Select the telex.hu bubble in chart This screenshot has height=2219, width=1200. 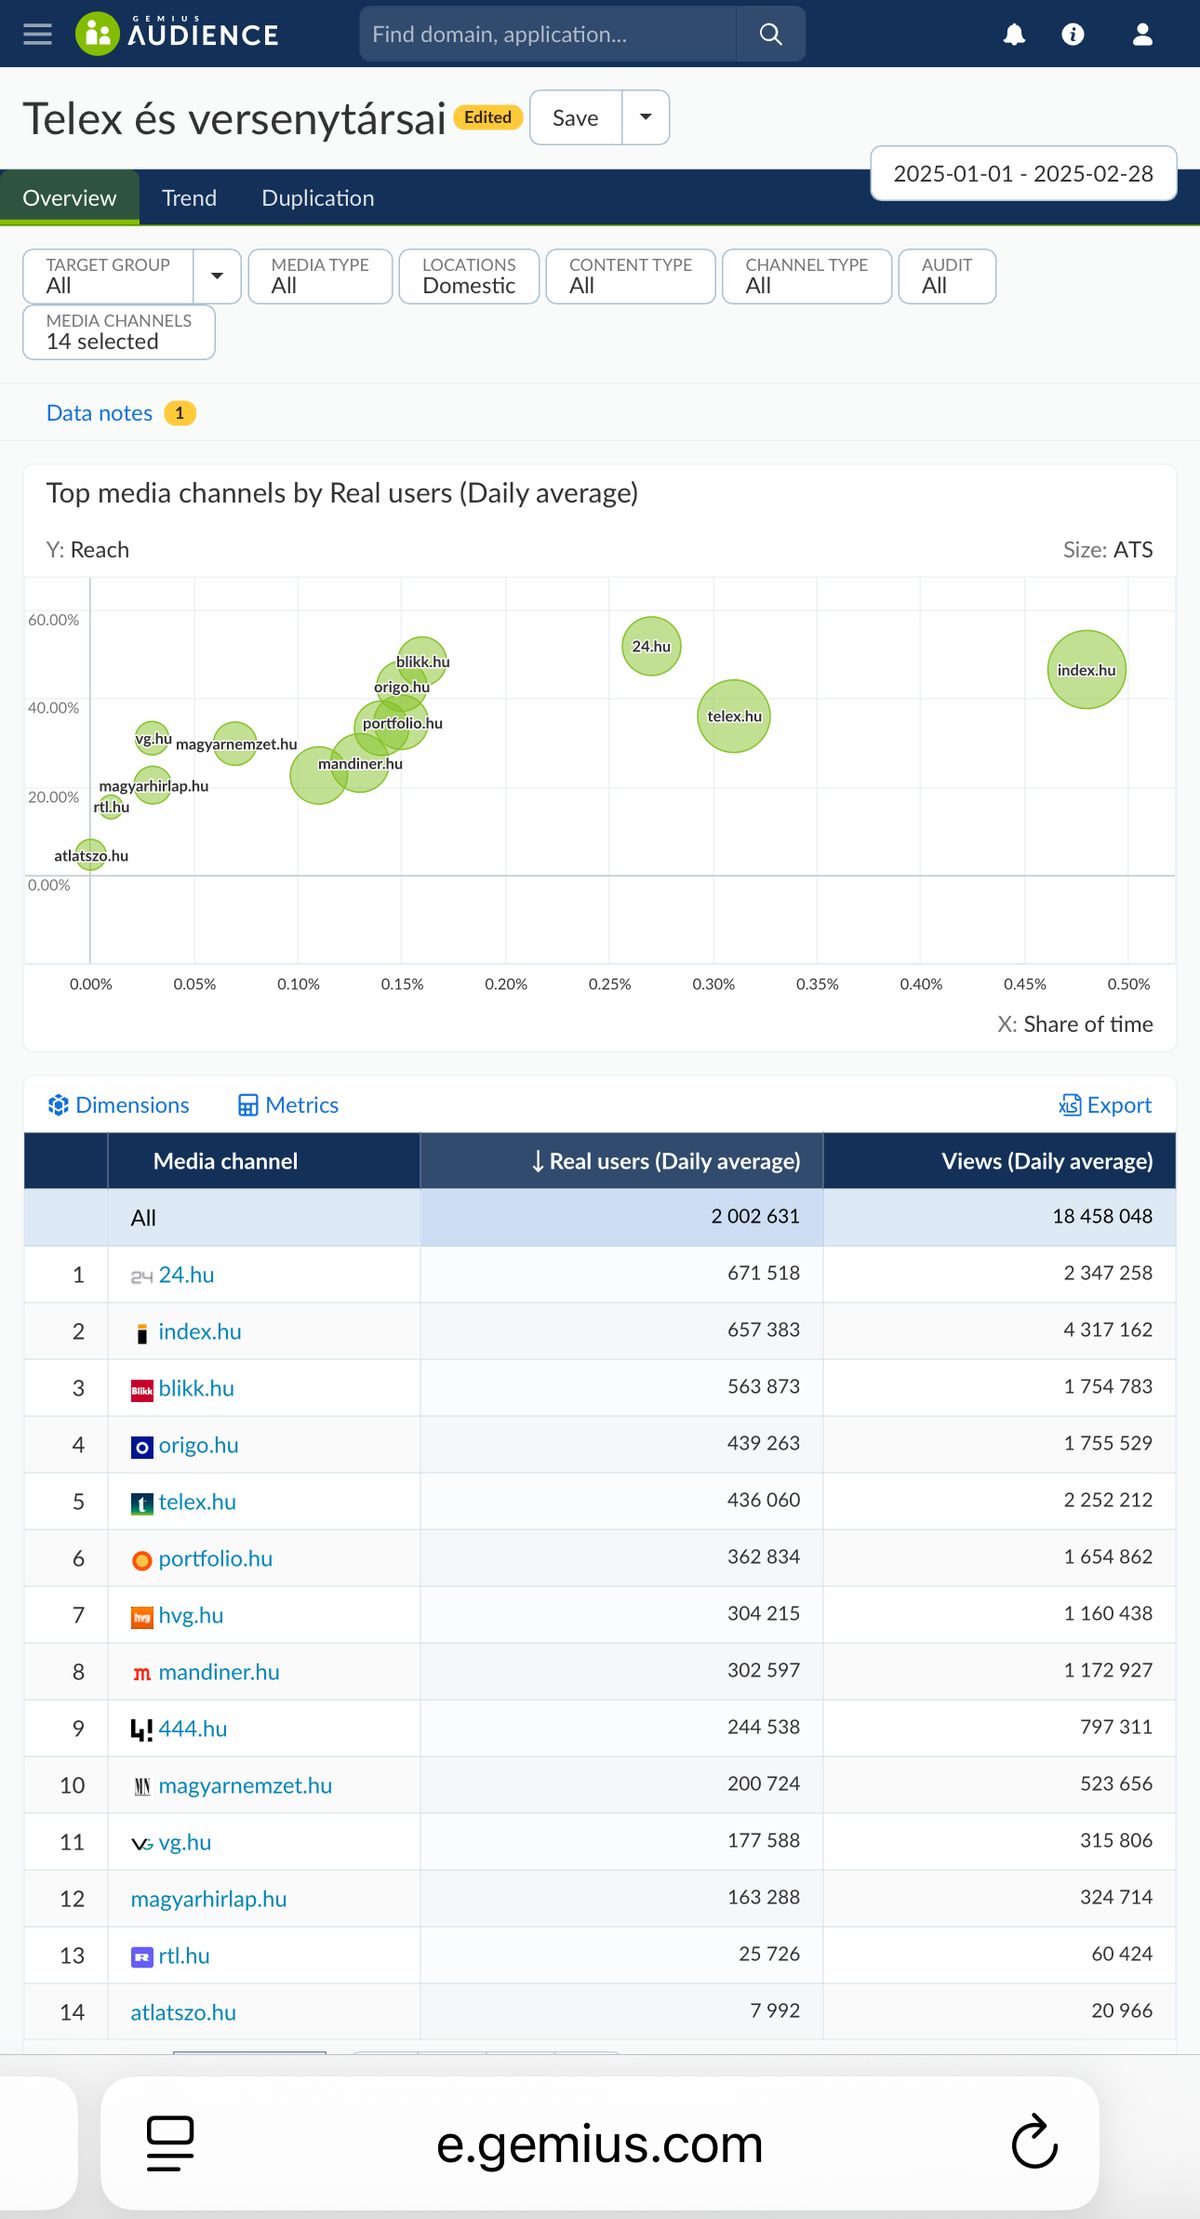pos(734,716)
